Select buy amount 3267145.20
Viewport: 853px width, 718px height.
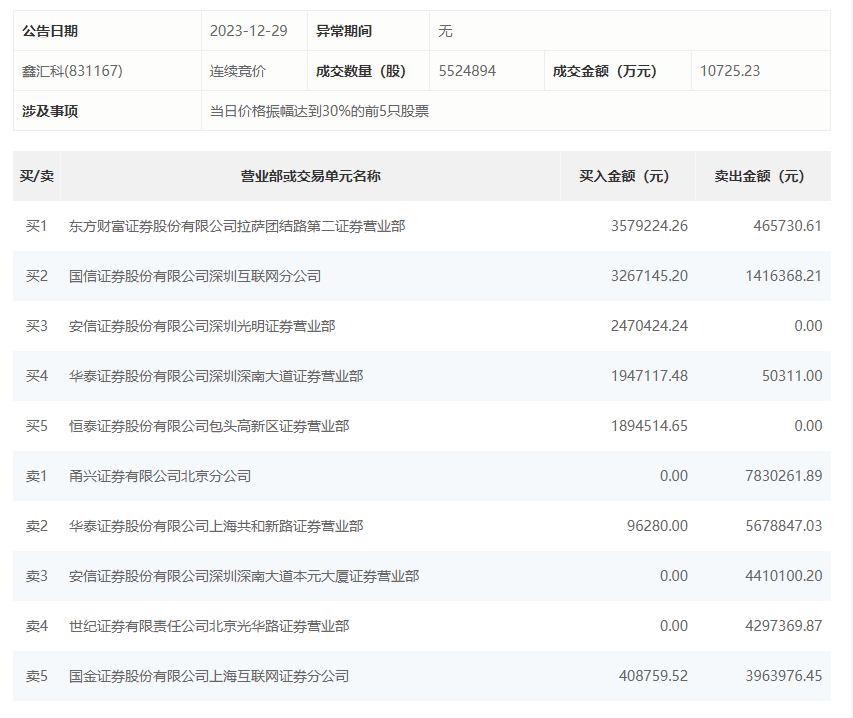tap(649, 276)
